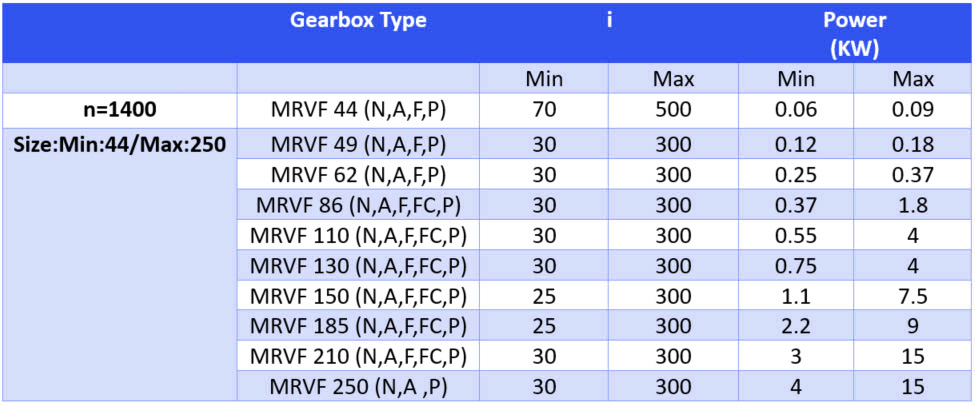Click min power "3" in MRVF 210 row
The width and height of the screenshot is (975, 406).
click(x=795, y=357)
